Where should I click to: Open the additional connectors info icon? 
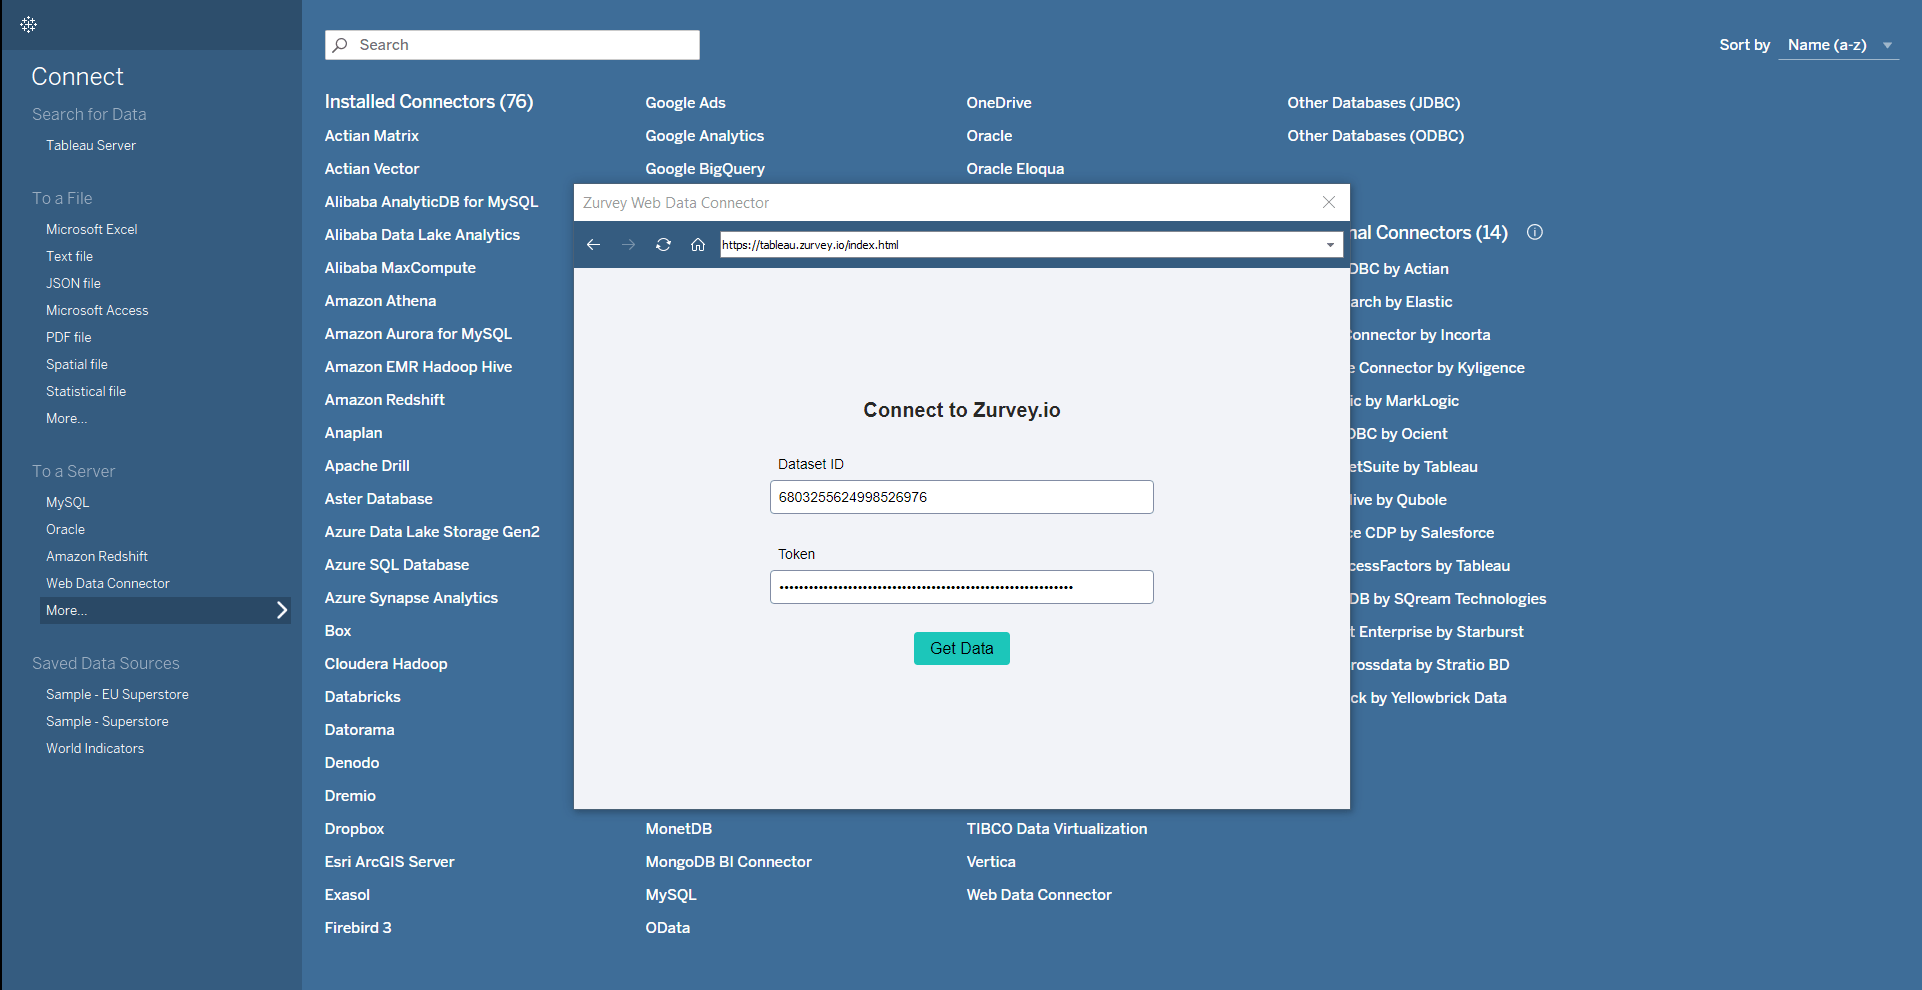pyautogui.click(x=1535, y=232)
